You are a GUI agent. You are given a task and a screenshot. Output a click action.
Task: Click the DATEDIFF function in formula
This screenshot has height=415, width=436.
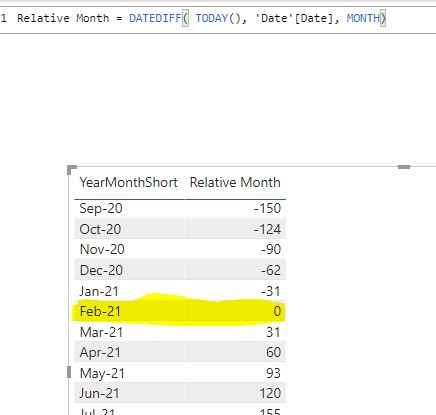tap(155, 18)
